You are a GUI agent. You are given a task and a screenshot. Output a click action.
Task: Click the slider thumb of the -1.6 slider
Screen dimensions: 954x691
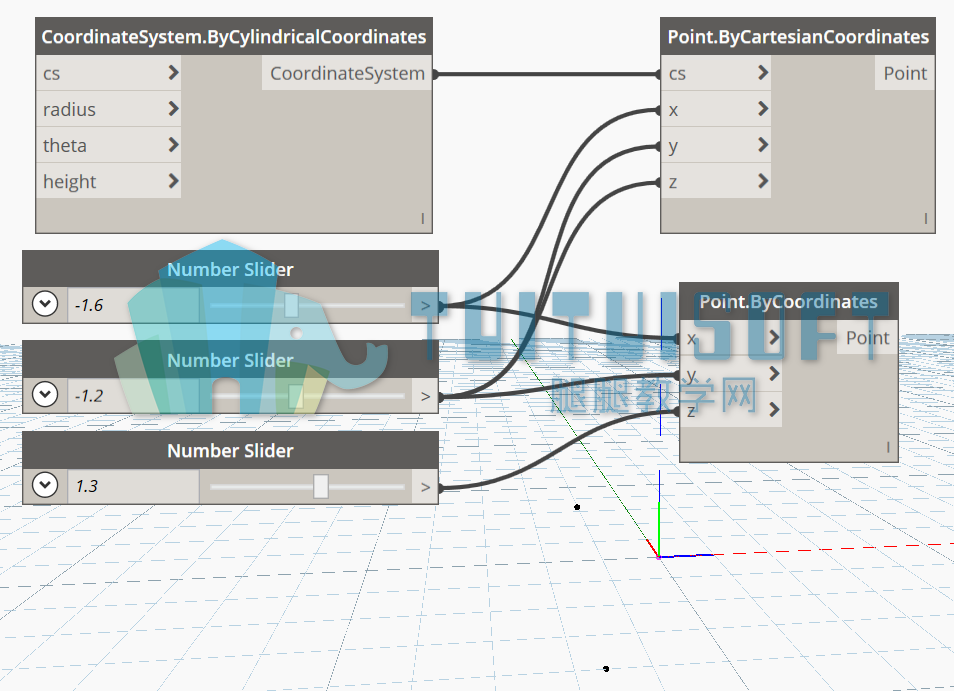291,305
